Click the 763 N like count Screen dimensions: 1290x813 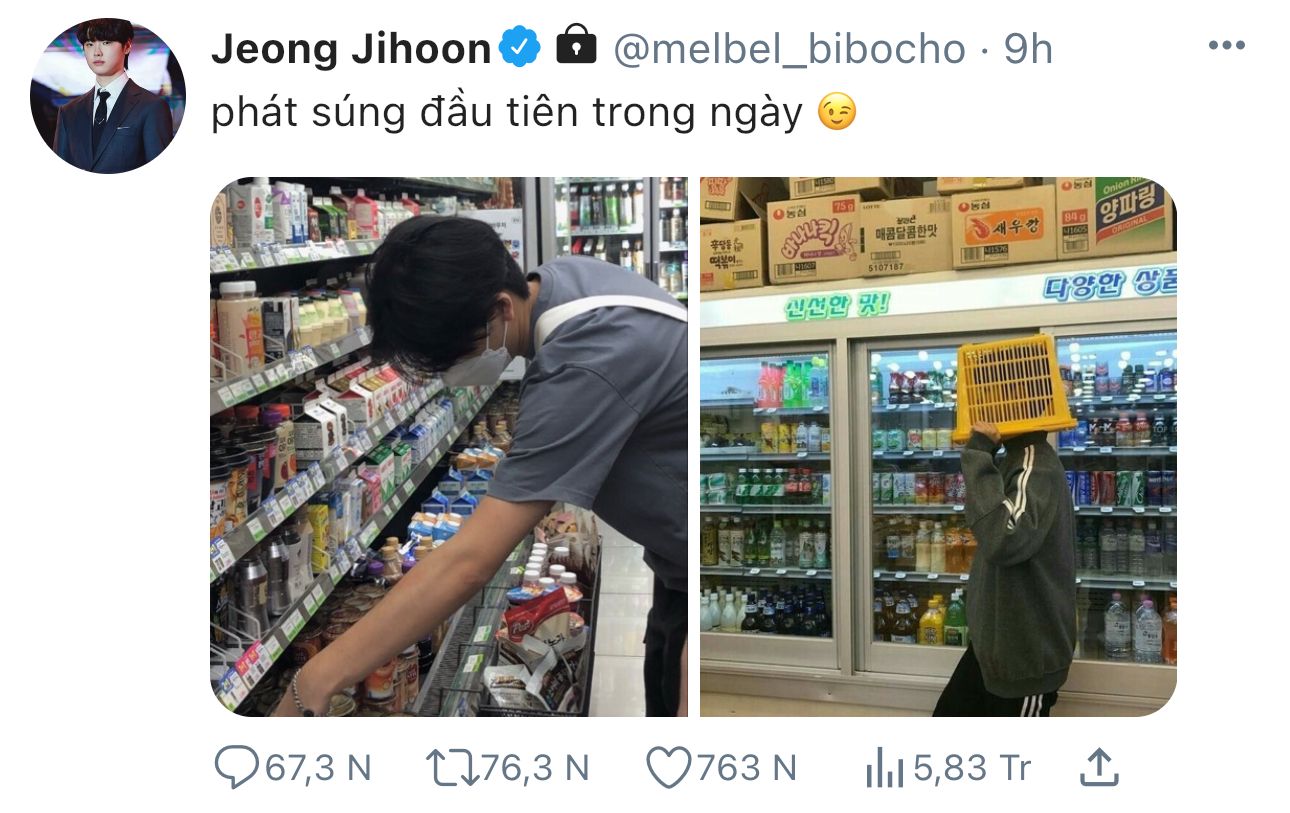click(x=746, y=768)
